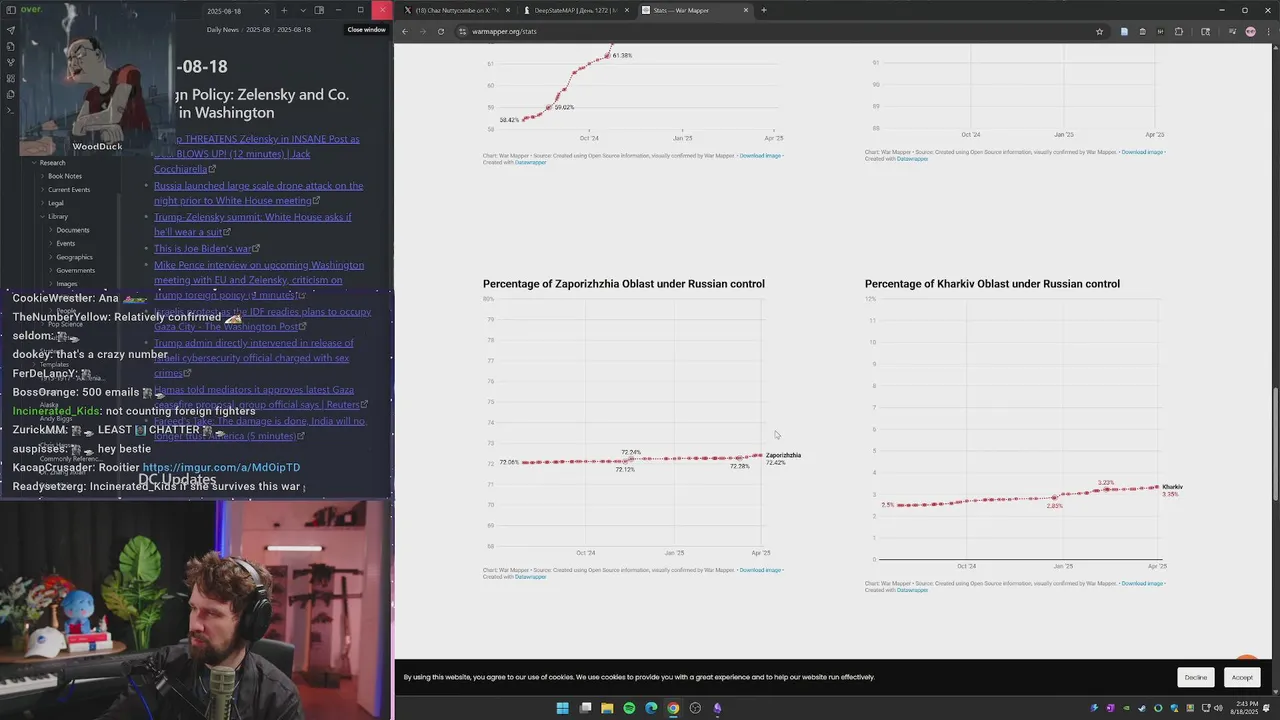
Task: Open 'This is Joe Biden's war' link
Action: point(203,248)
